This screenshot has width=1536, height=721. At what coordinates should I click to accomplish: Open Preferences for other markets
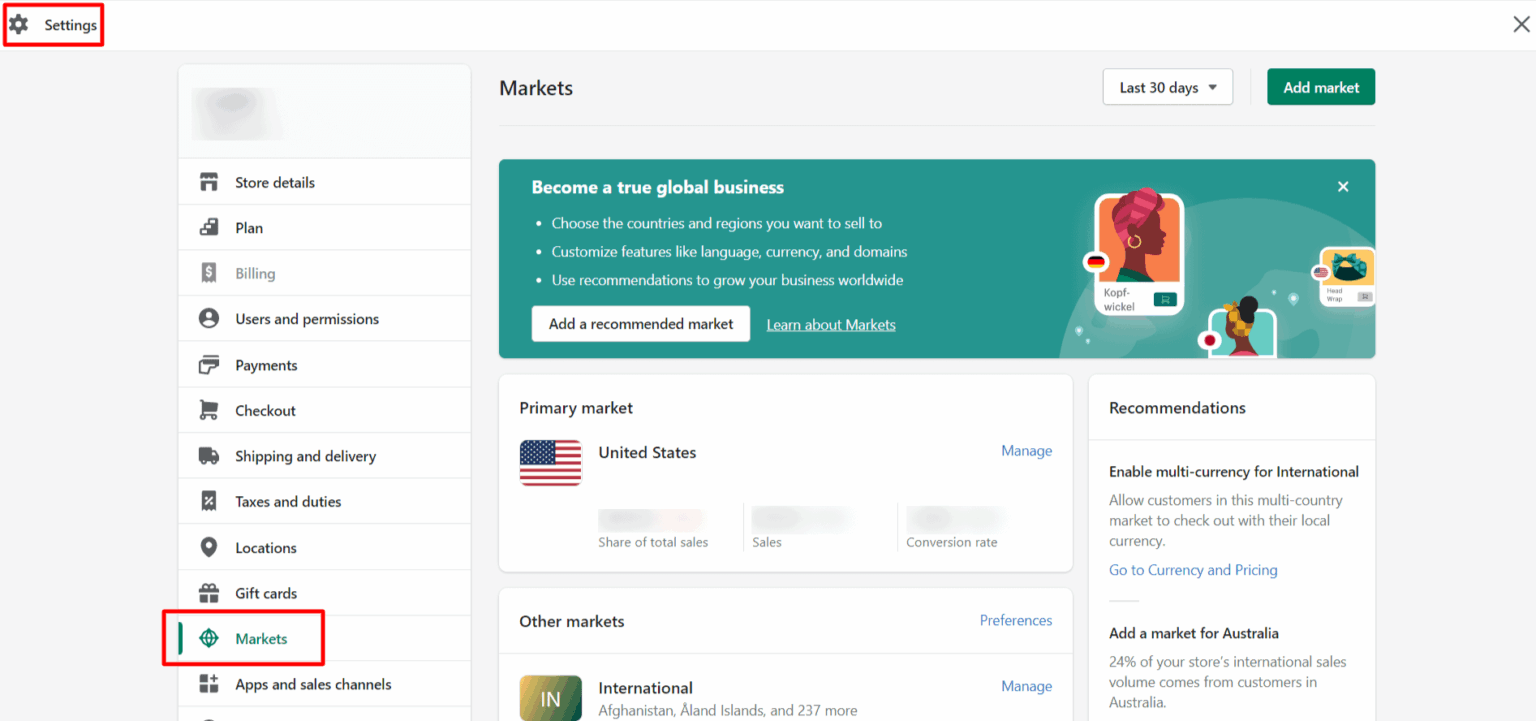[x=1015, y=620]
